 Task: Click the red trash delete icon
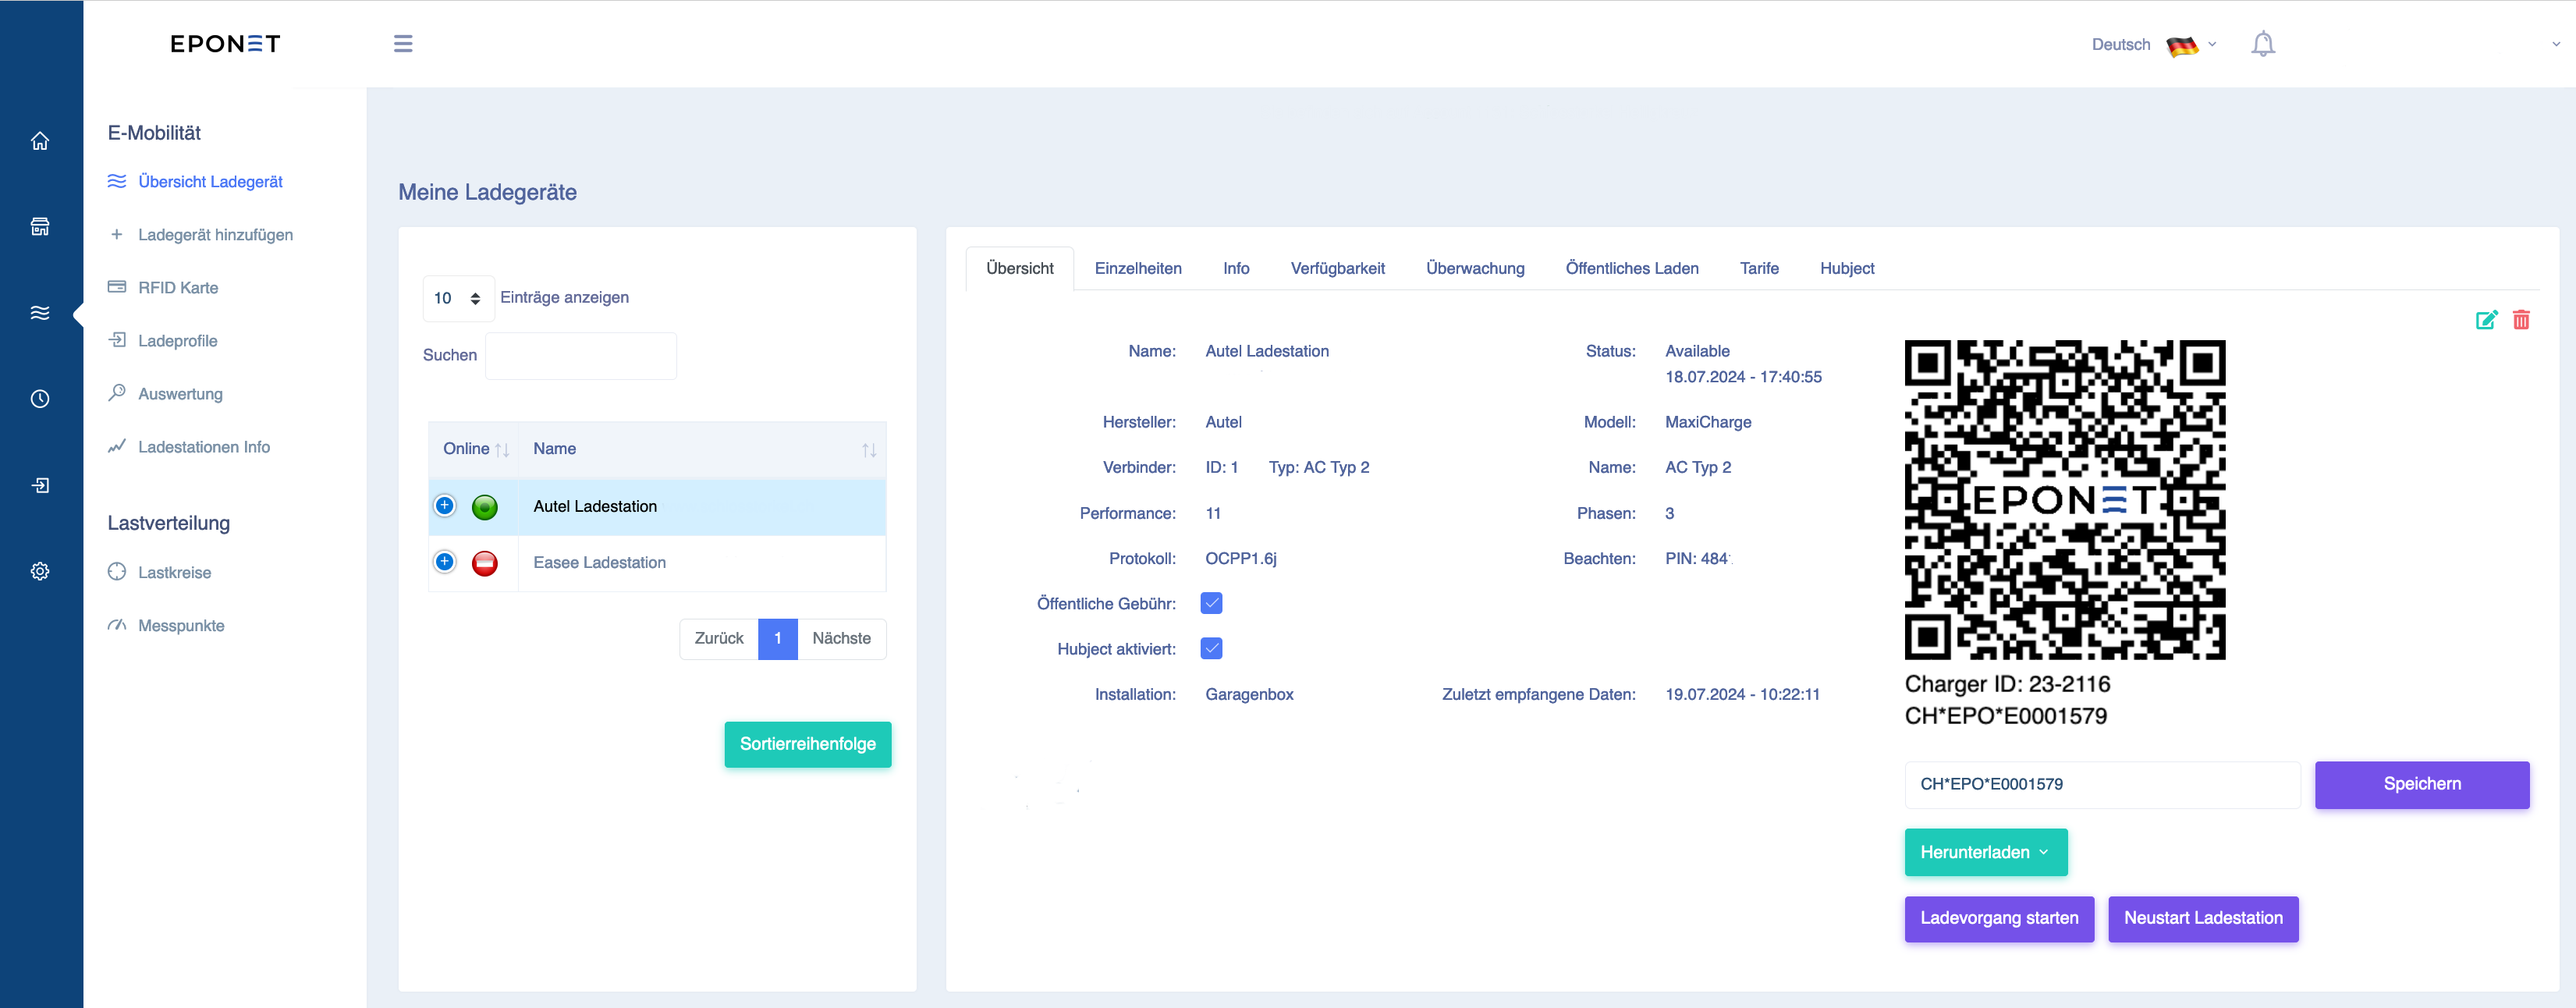click(2521, 320)
